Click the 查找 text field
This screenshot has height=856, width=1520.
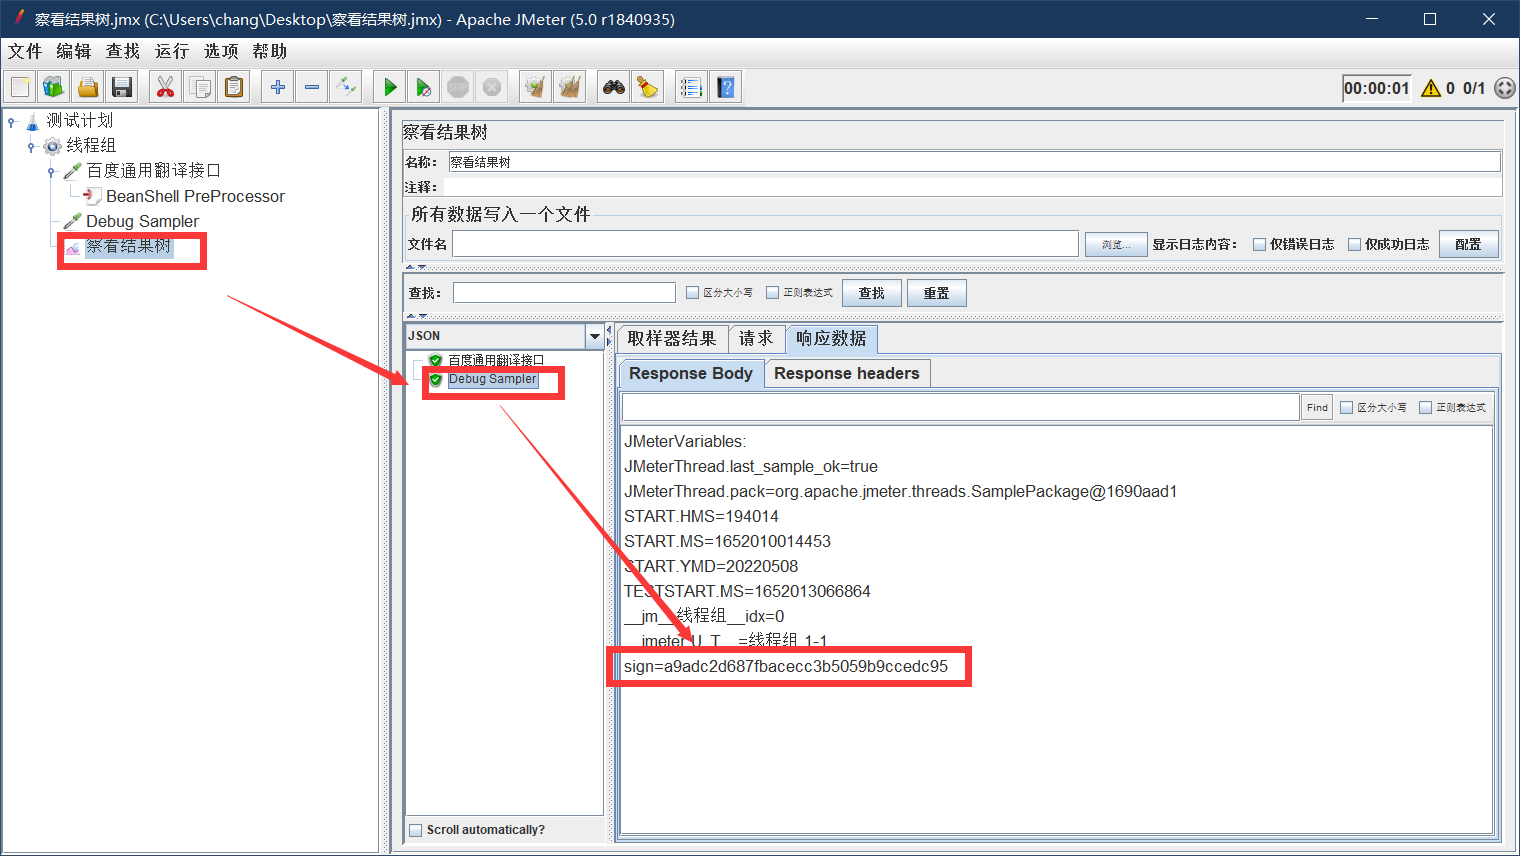point(564,292)
